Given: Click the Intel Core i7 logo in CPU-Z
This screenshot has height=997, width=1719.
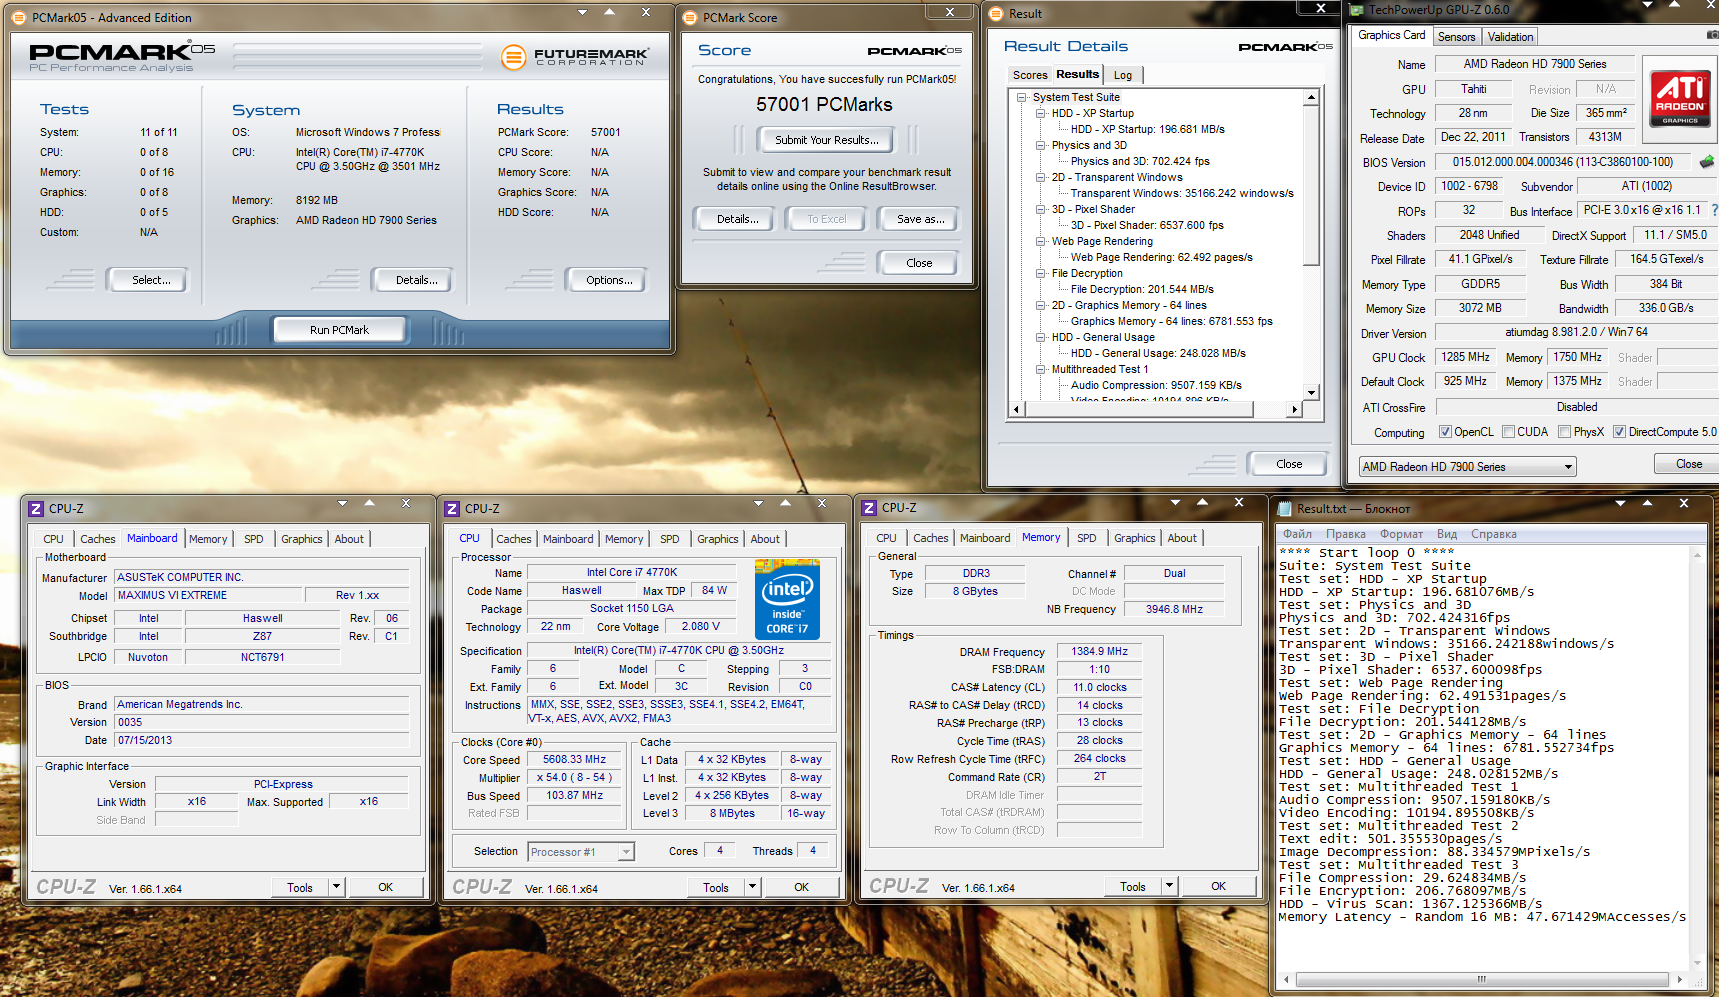Looking at the screenshot, I should tap(787, 600).
